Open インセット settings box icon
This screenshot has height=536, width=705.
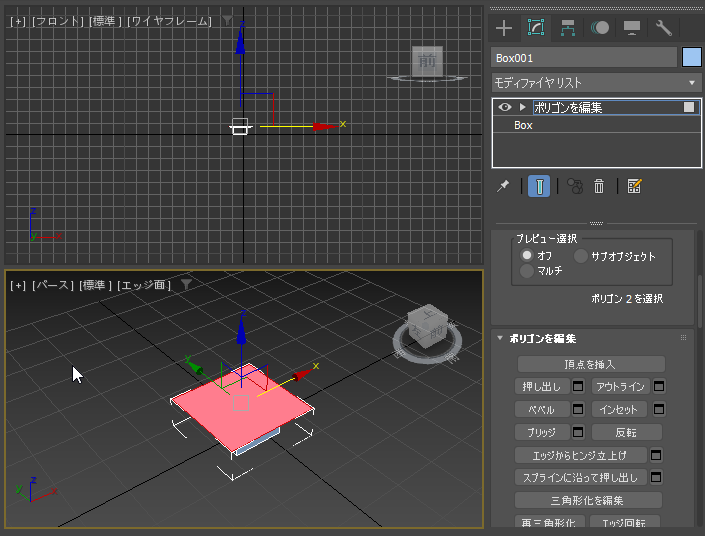point(659,409)
